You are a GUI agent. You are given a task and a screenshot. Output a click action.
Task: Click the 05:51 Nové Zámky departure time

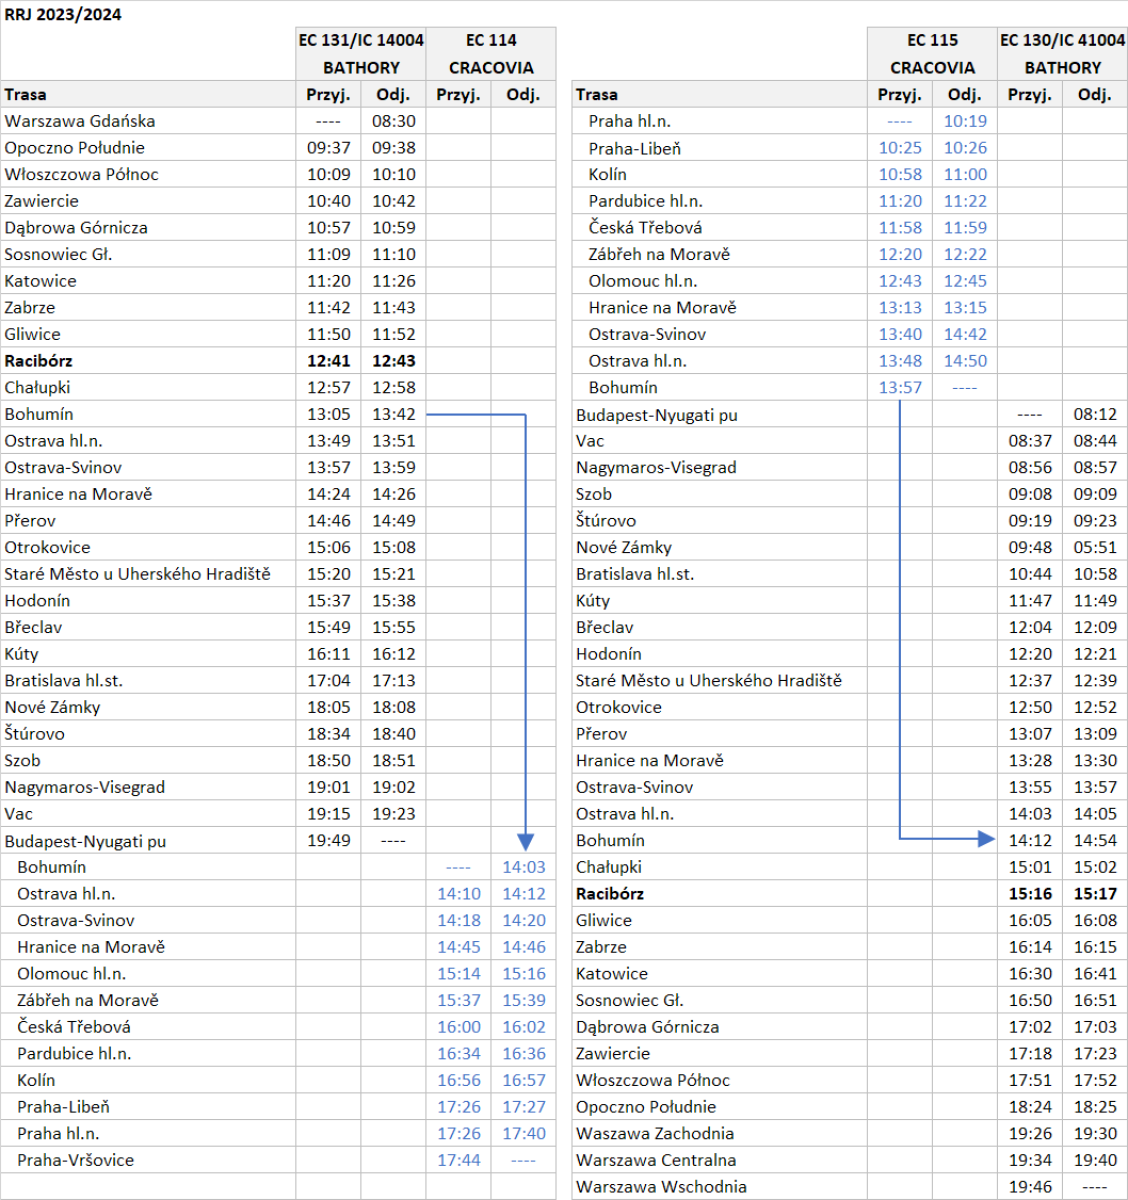pos(1095,547)
